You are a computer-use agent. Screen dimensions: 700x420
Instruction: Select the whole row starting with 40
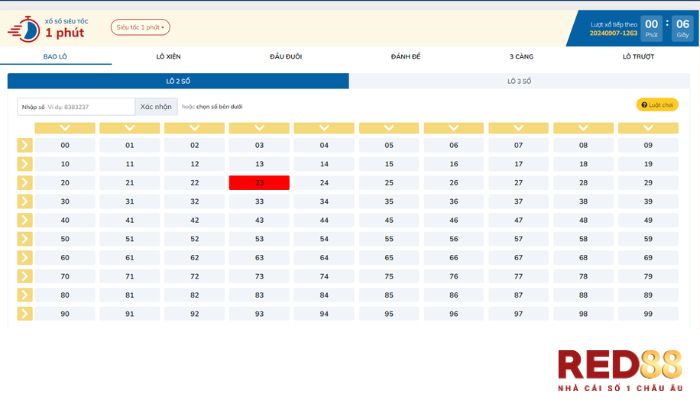pyautogui.click(x=25, y=220)
